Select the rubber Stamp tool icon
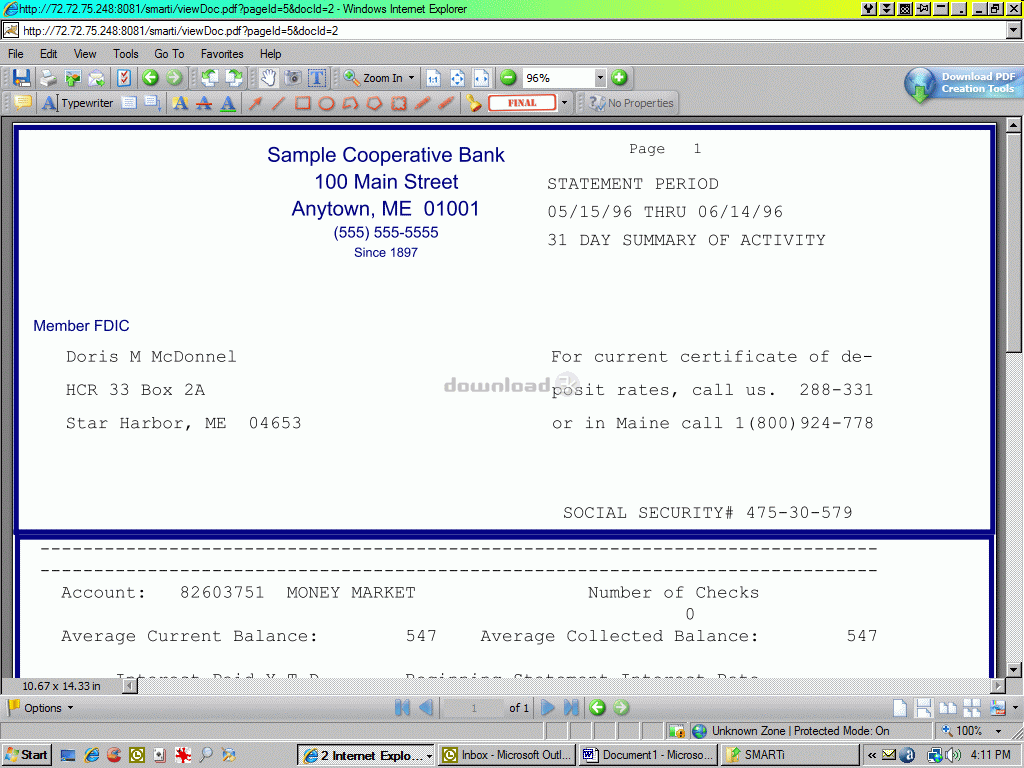The height and width of the screenshot is (768, 1024). [x=473, y=103]
